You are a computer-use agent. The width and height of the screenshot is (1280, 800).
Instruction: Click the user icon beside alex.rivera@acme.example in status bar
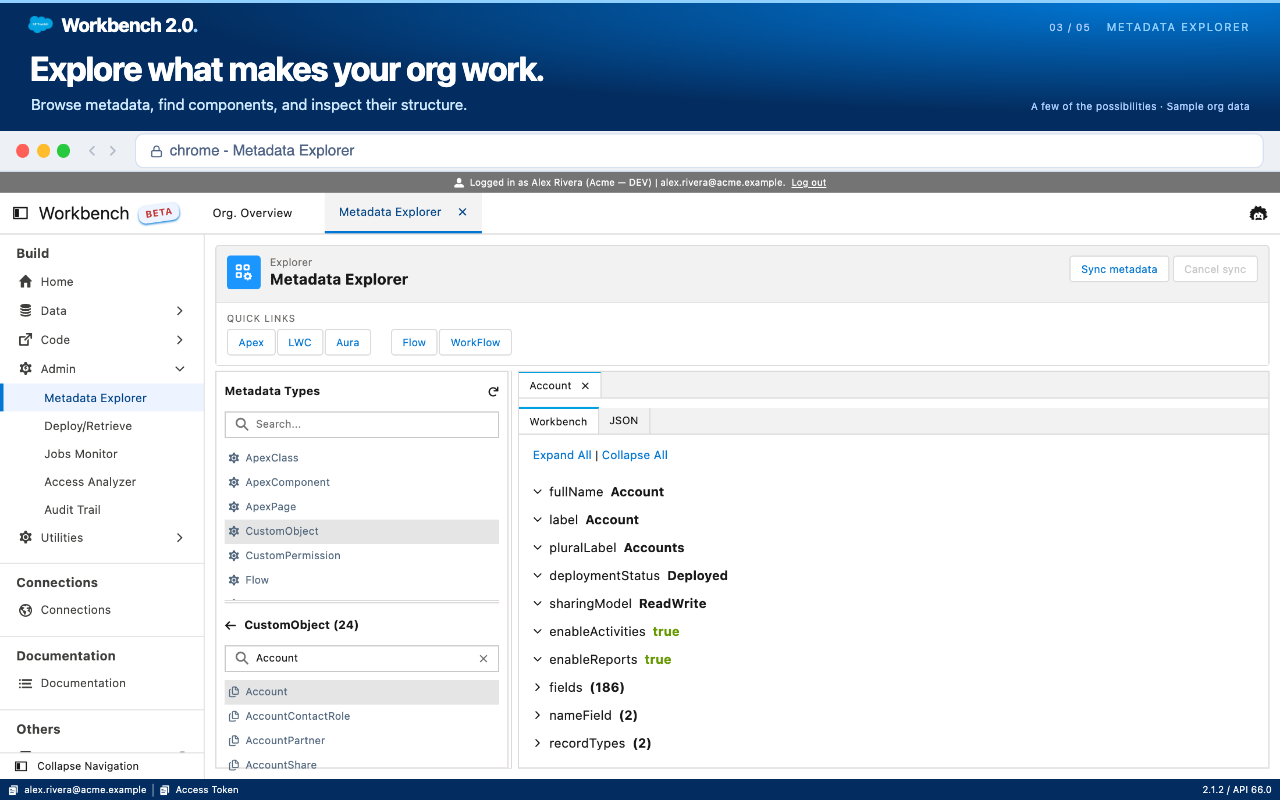(15, 790)
